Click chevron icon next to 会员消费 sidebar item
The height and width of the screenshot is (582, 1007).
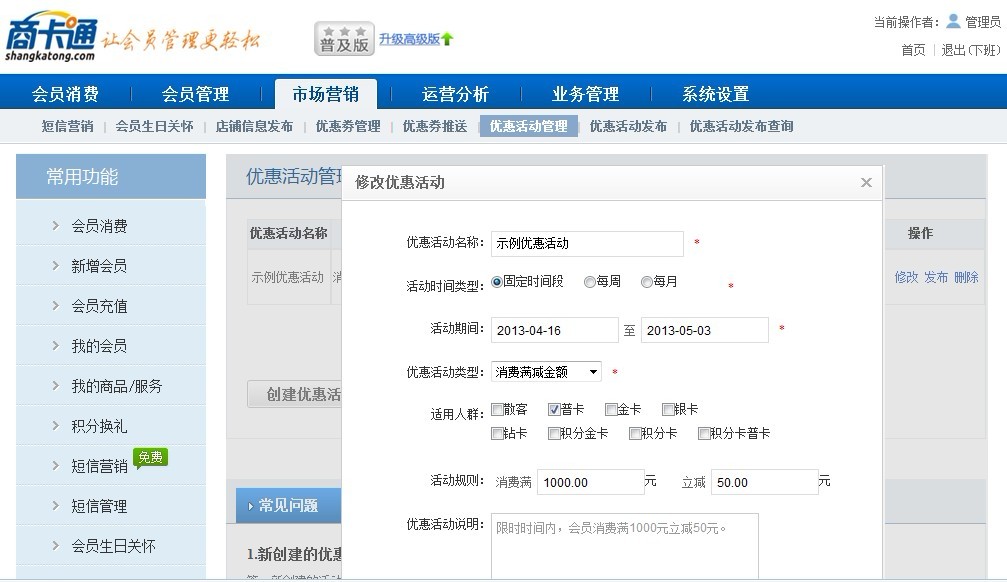[x=56, y=226]
